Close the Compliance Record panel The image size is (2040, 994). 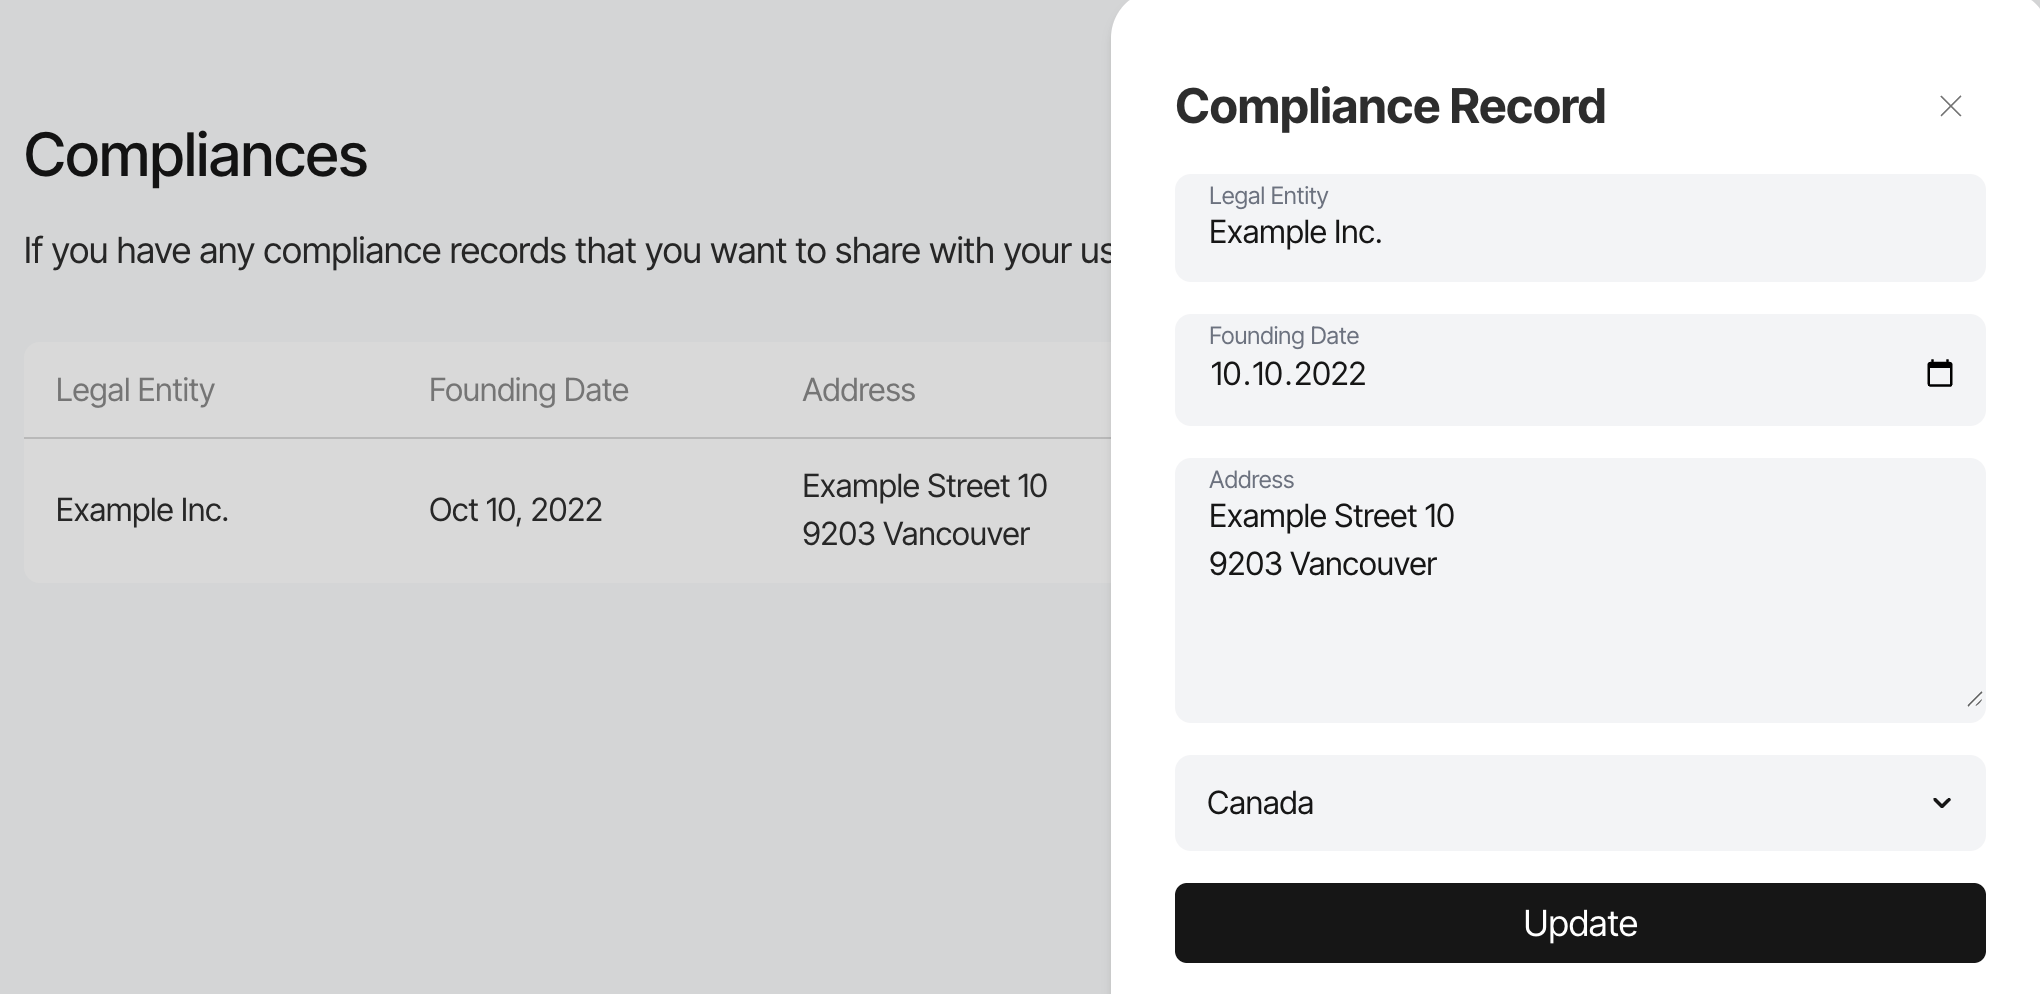[1950, 106]
